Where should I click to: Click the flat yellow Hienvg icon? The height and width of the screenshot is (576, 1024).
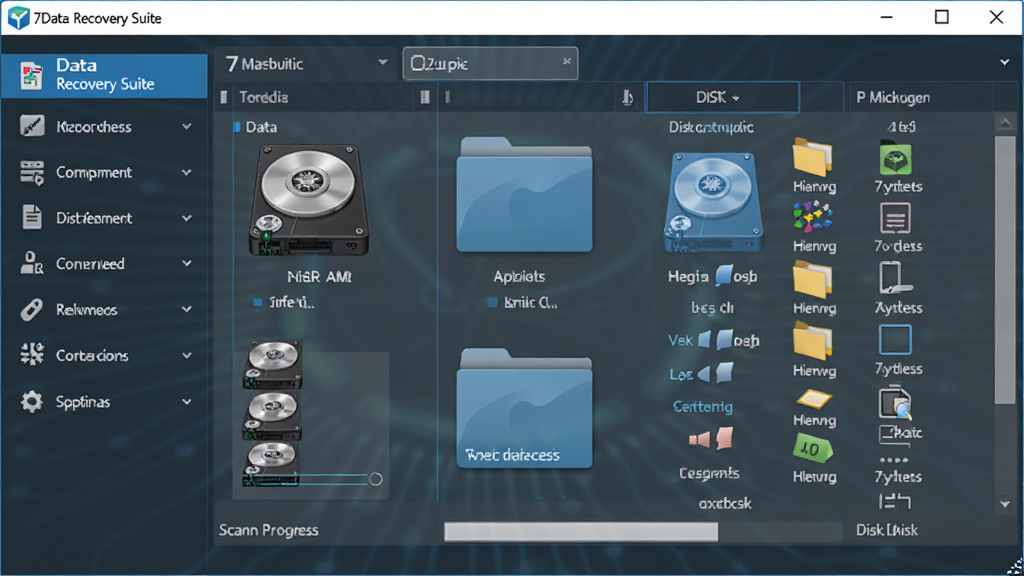(814, 398)
